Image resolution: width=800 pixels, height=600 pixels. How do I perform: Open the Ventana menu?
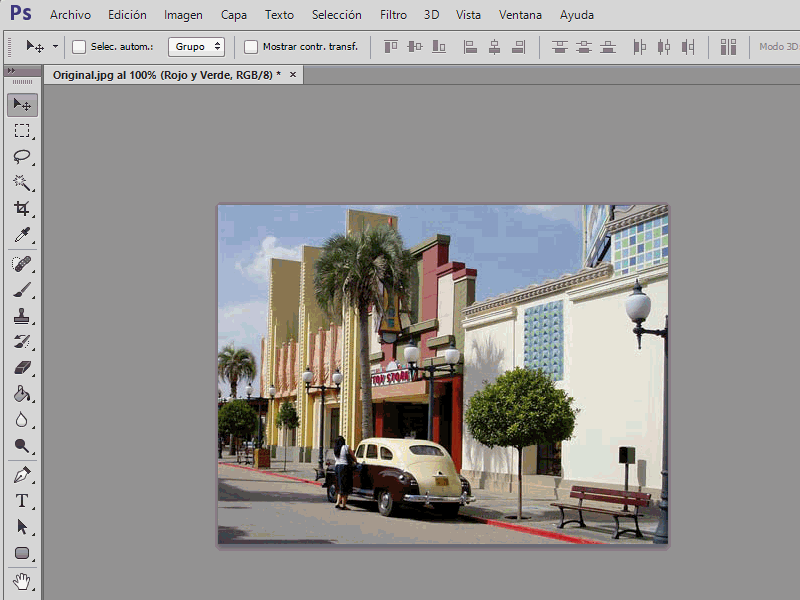click(x=520, y=15)
